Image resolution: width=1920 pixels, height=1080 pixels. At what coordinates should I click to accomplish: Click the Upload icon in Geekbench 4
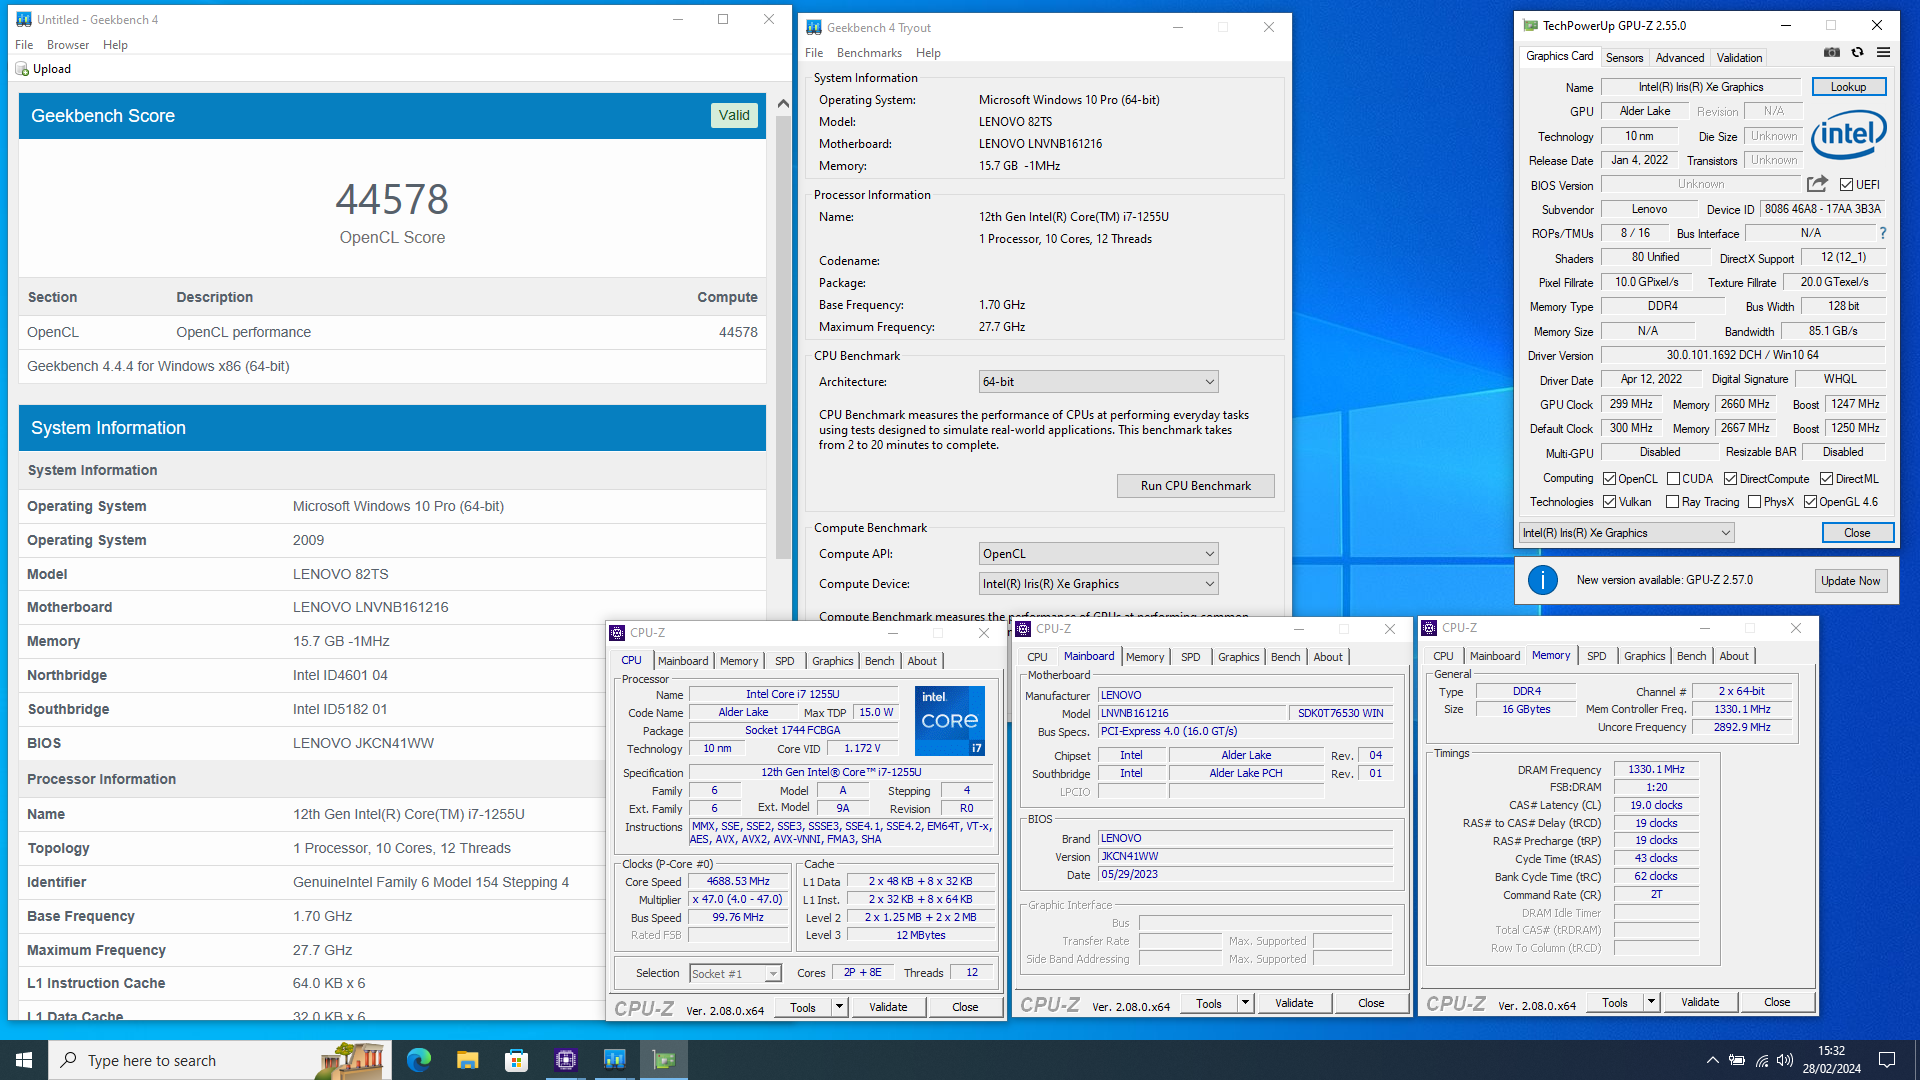point(22,69)
